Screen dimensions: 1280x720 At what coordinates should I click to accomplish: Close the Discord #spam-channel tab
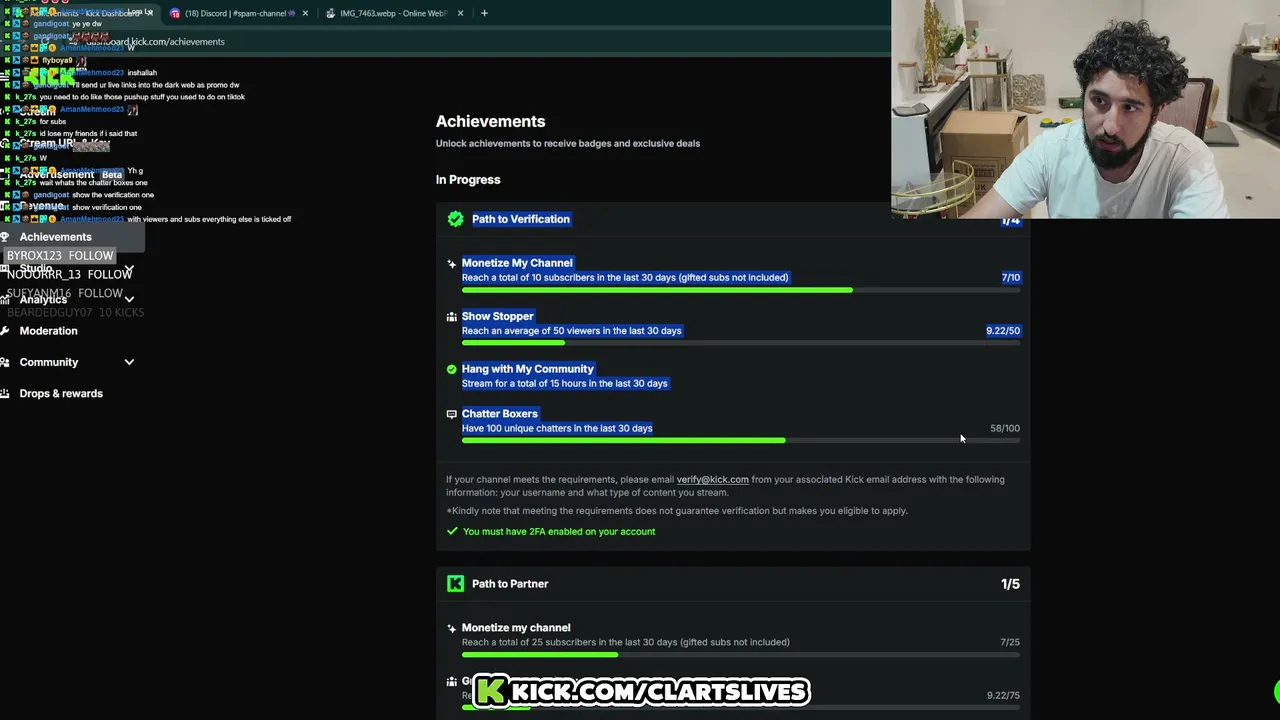tap(305, 13)
